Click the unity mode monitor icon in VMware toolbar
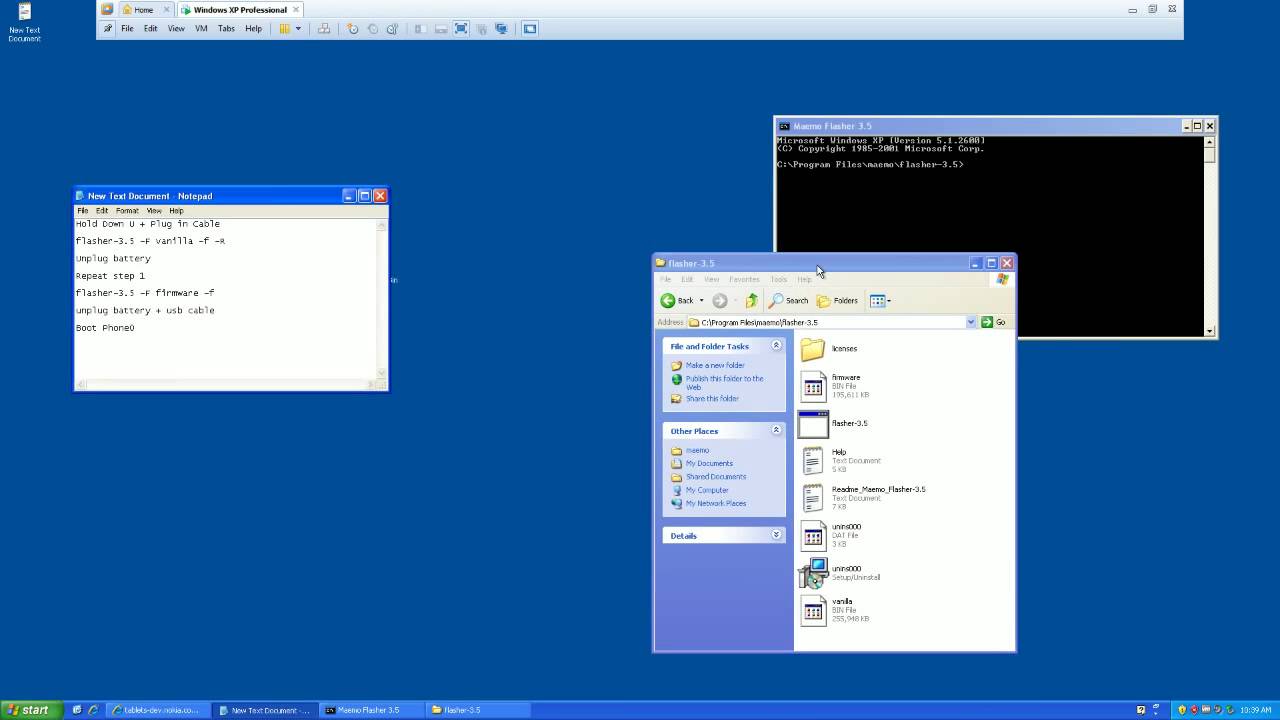1280x720 pixels. click(x=501, y=29)
